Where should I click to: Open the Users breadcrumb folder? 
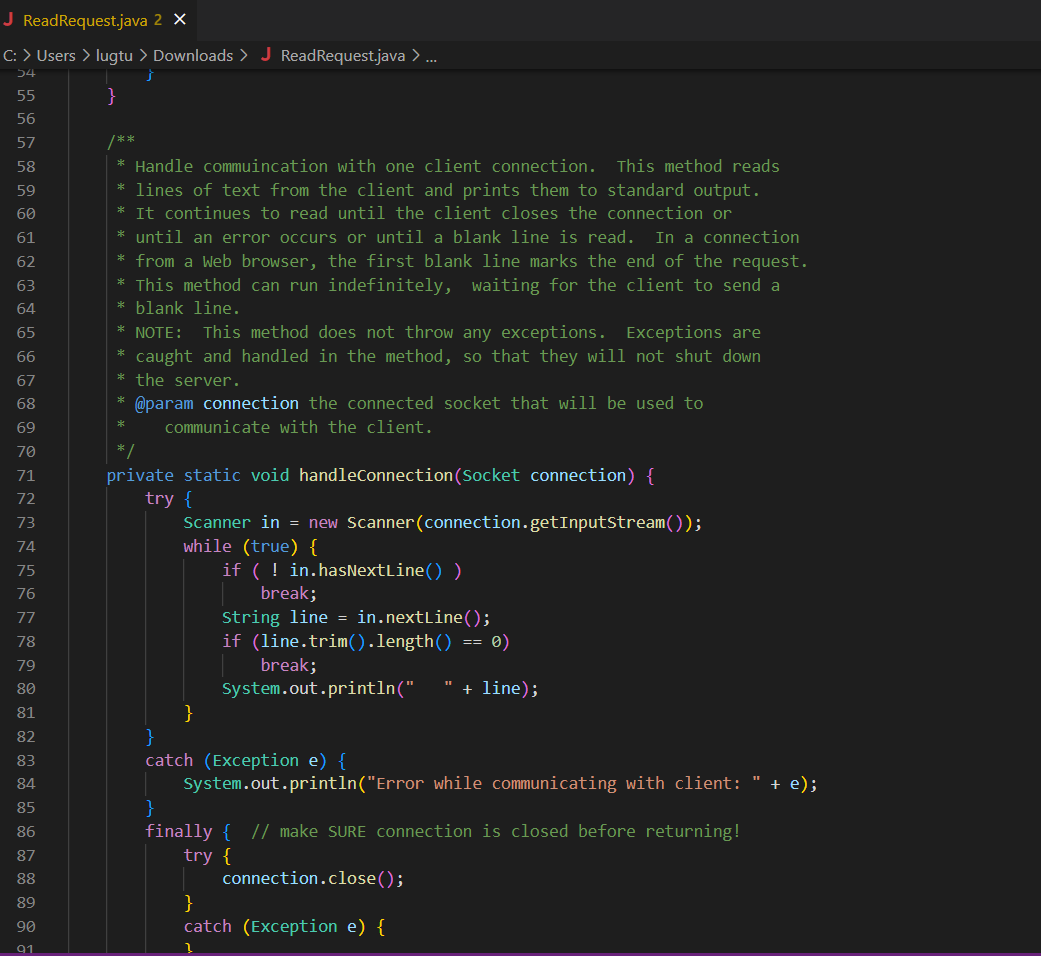pos(56,56)
